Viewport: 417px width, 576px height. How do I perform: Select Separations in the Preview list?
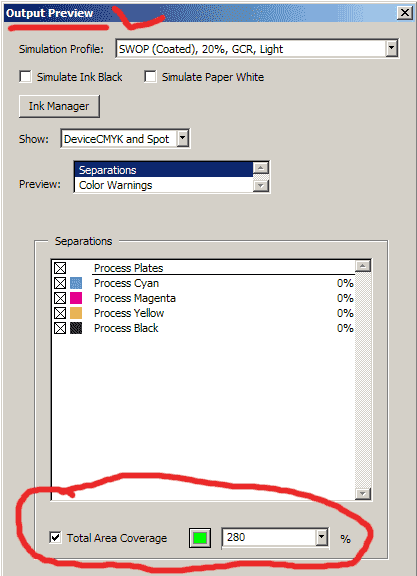point(164,170)
